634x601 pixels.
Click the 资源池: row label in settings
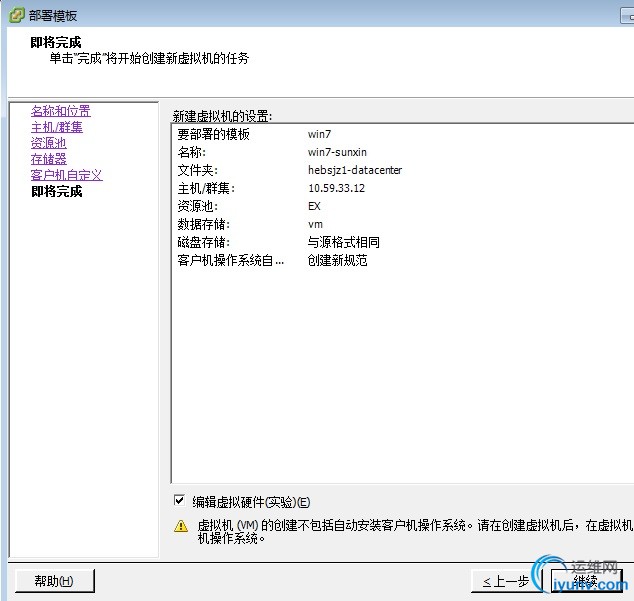click(x=198, y=206)
